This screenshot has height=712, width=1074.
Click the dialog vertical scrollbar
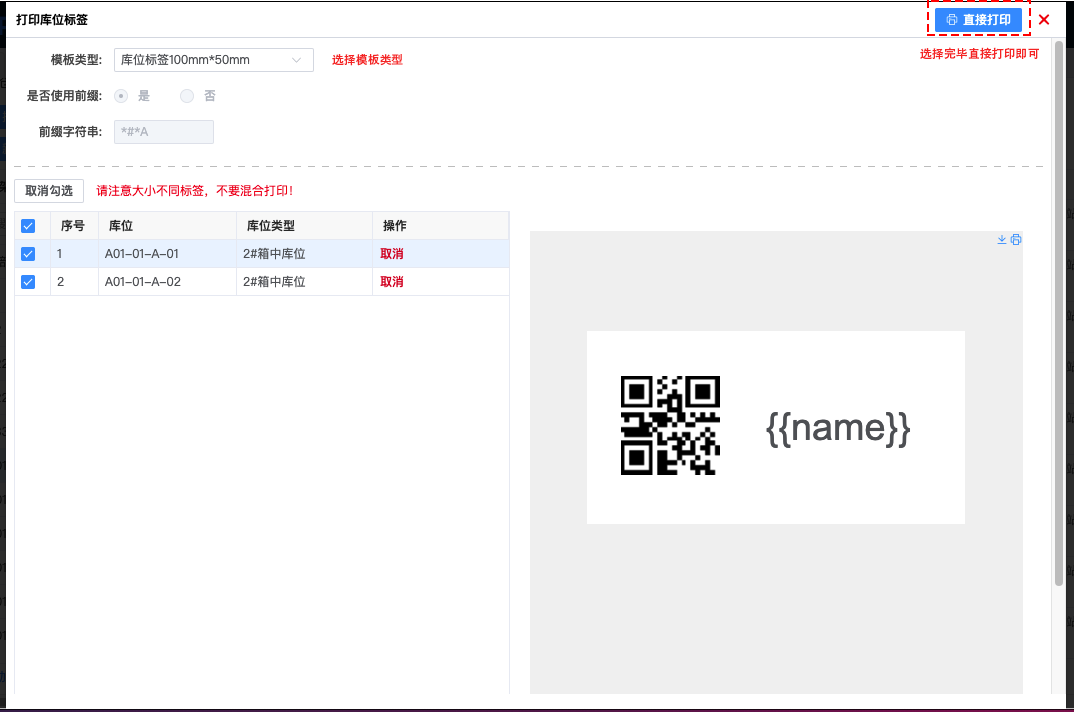[x=1058, y=313]
